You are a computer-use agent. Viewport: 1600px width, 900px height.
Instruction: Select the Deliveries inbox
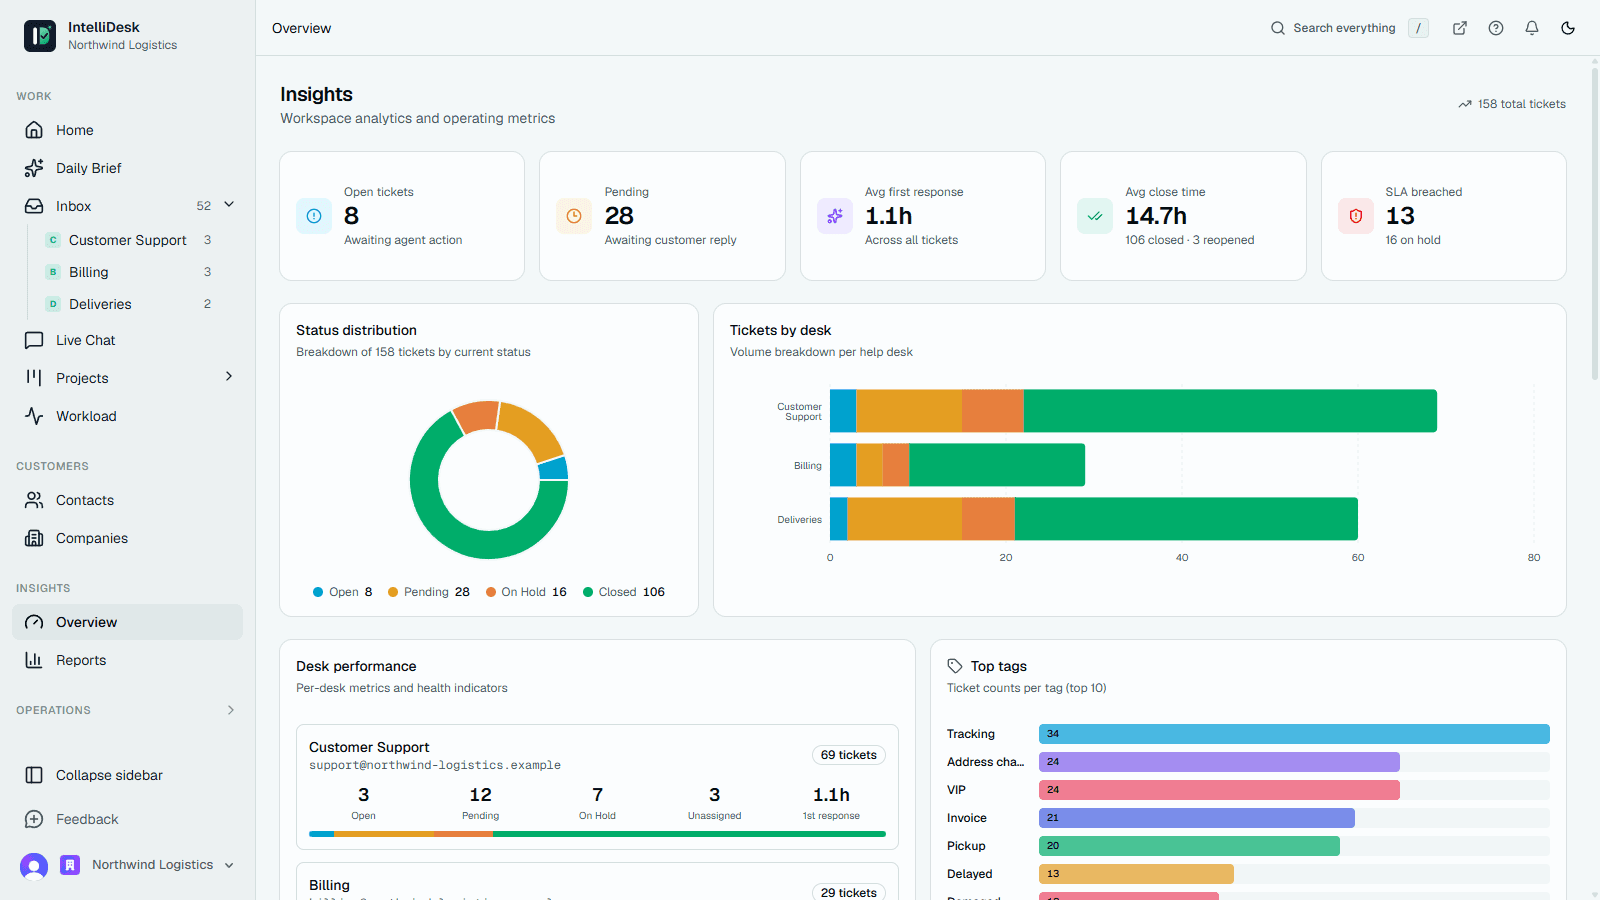pos(130,304)
